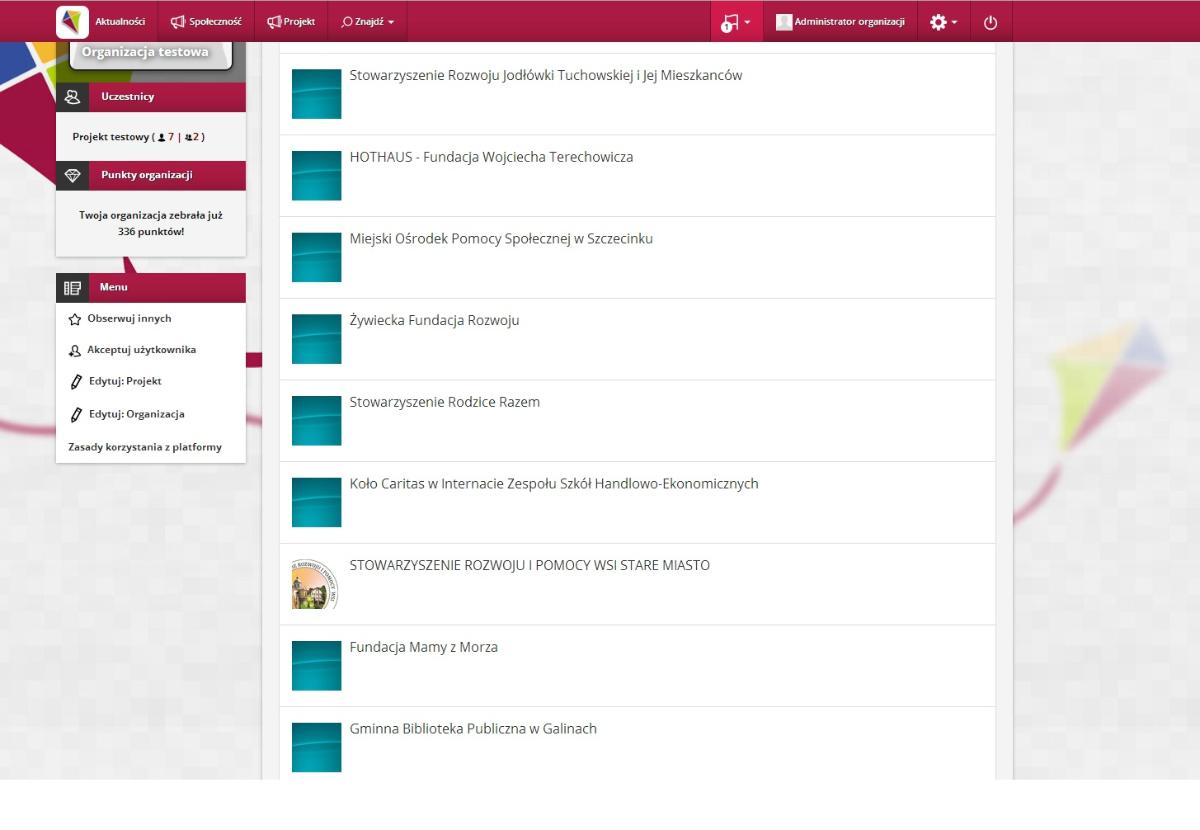Expand the Znajdź dropdown
Viewport: 1200px width, 830px height.
(x=367, y=22)
